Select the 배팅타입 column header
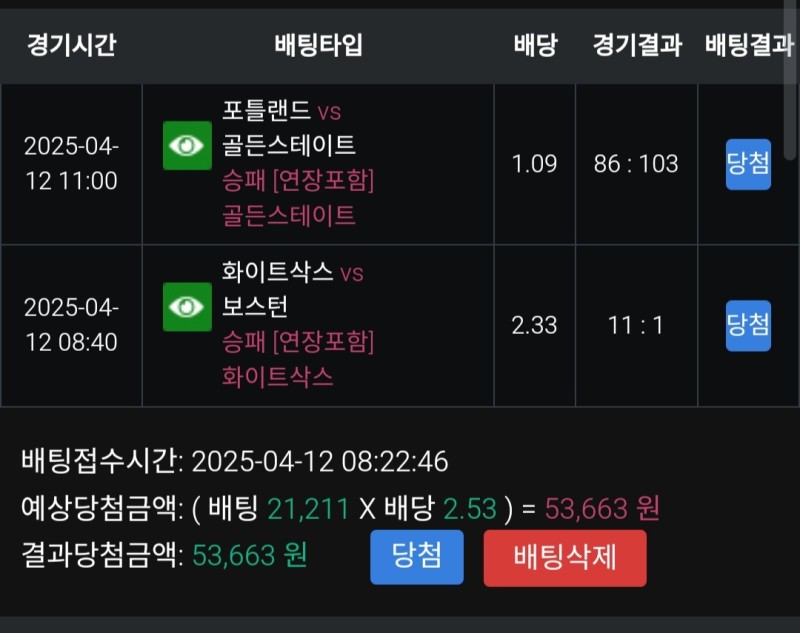This screenshot has width=800, height=633. coord(318,46)
